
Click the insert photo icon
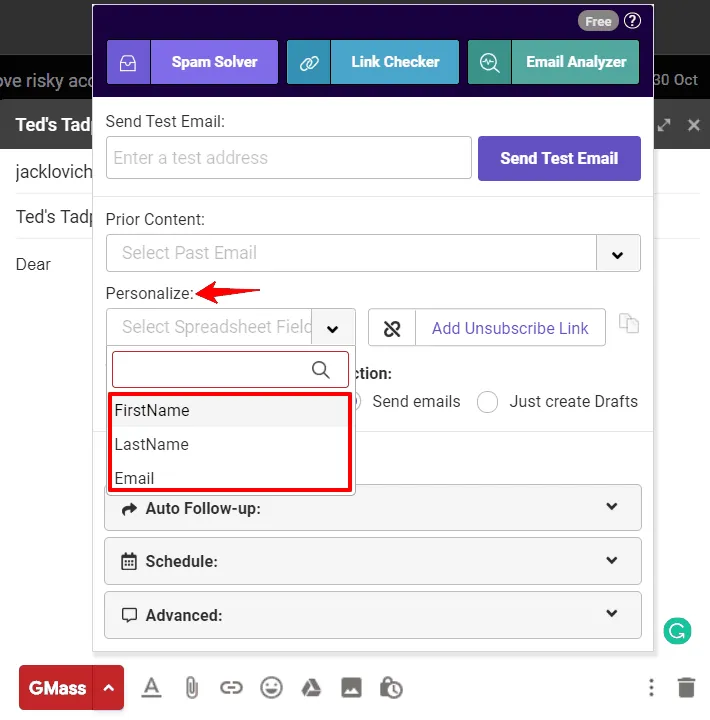(351, 688)
